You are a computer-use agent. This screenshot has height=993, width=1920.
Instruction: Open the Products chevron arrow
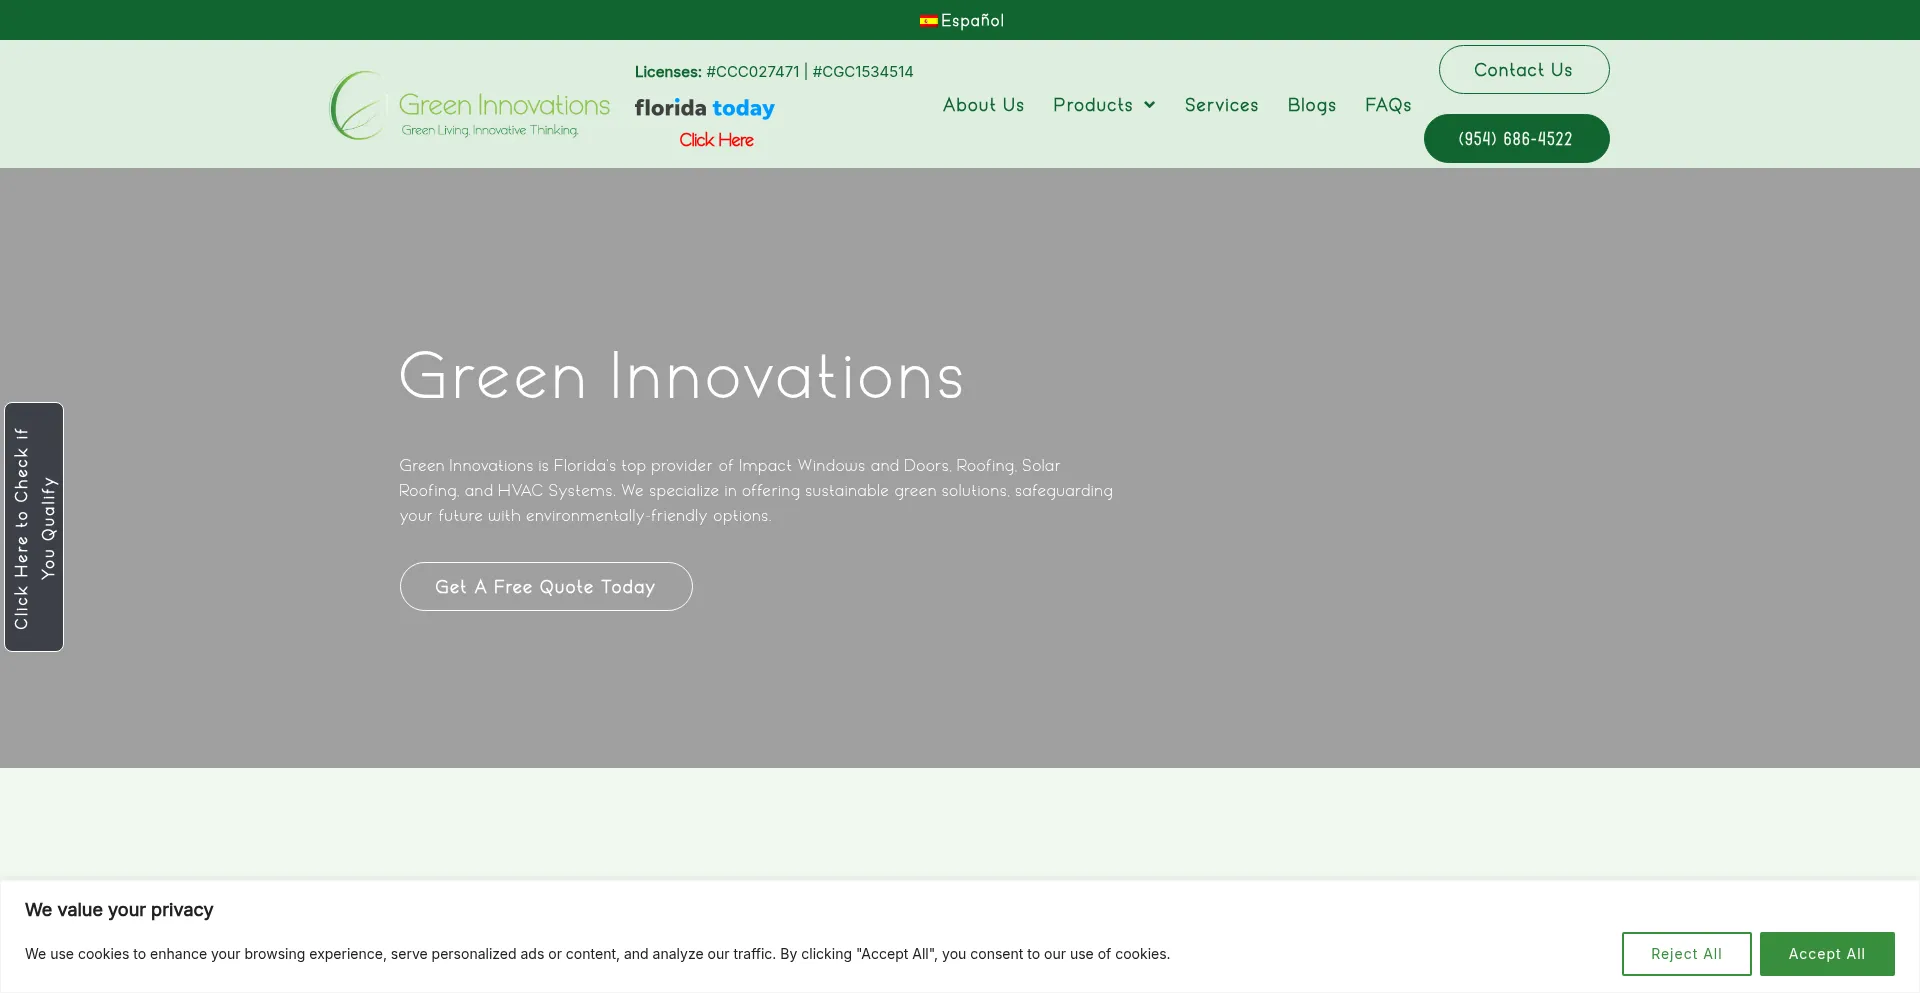pyautogui.click(x=1149, y=104)
